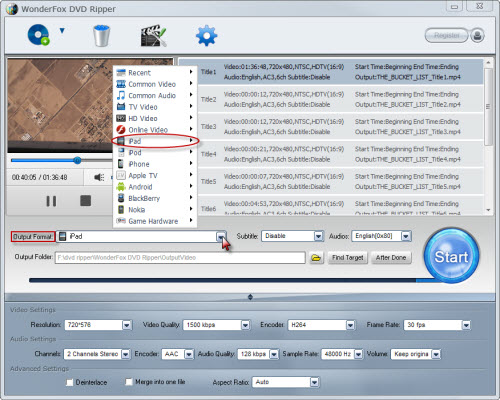Open the Audio Quality dropdown

[x=258, y=354]
